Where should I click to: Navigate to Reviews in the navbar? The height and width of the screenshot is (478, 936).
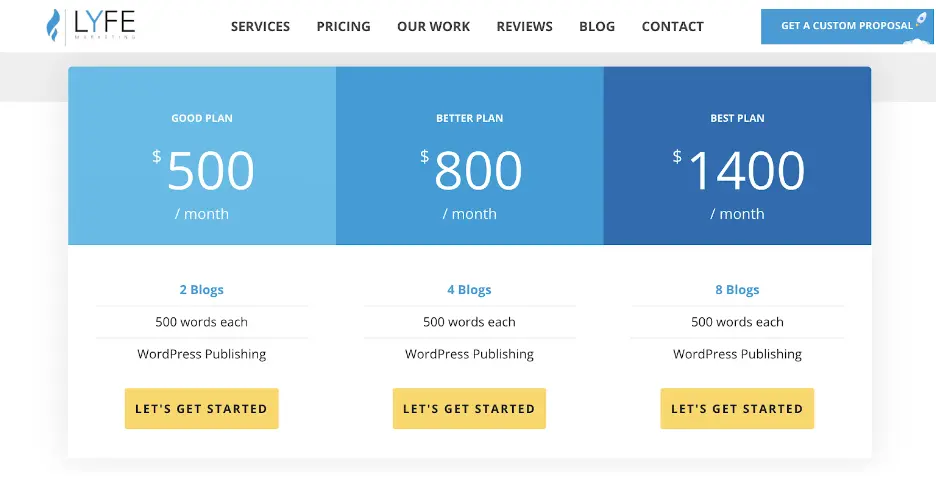[524, 27]
